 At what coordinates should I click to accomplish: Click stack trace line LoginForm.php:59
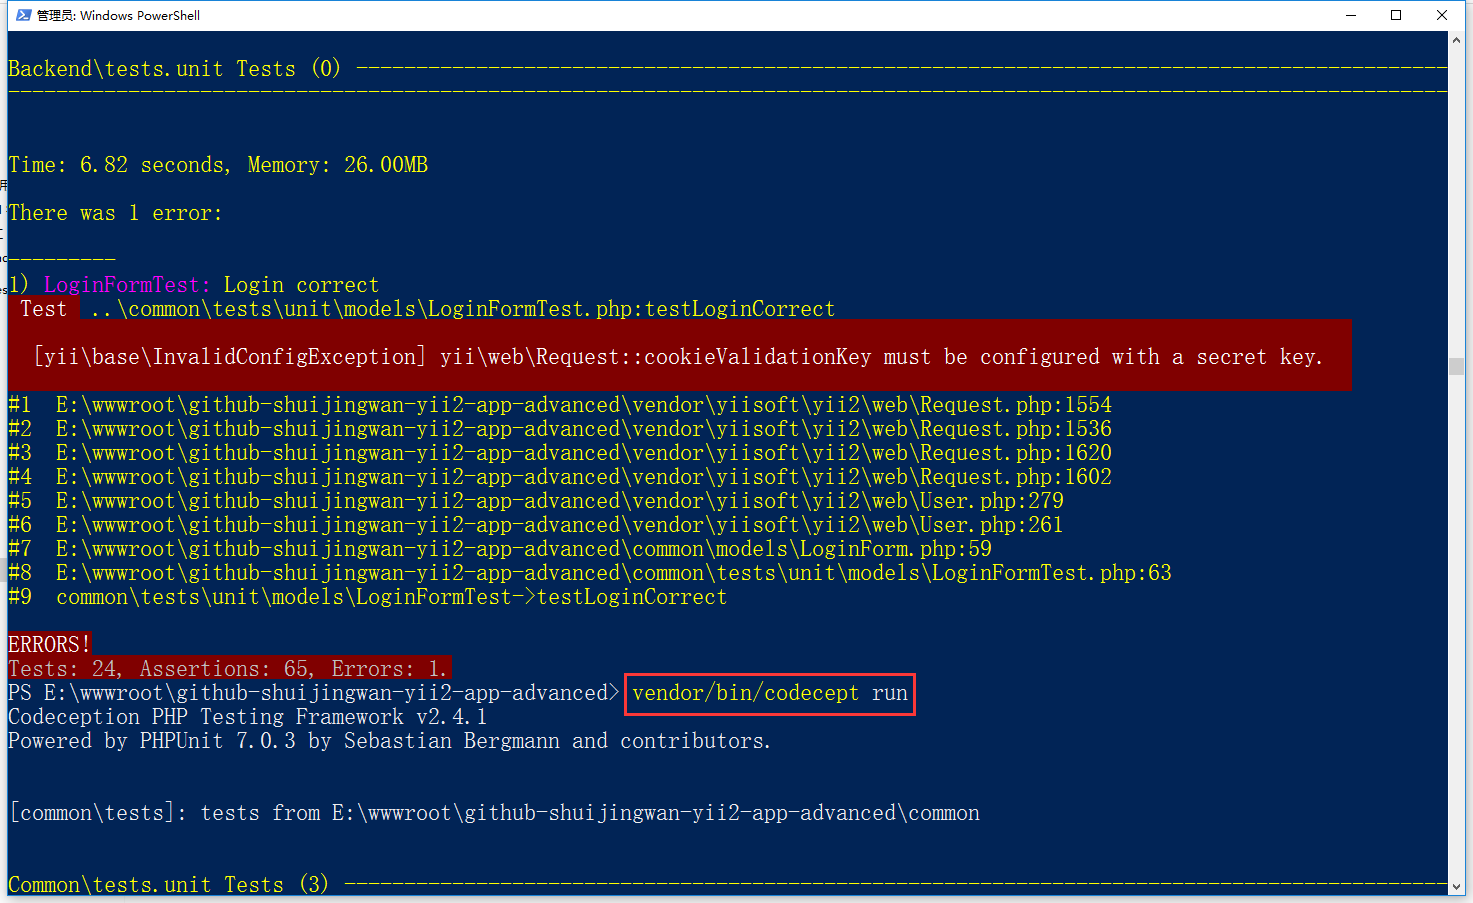pyautogui.click(x=523, y=549)
